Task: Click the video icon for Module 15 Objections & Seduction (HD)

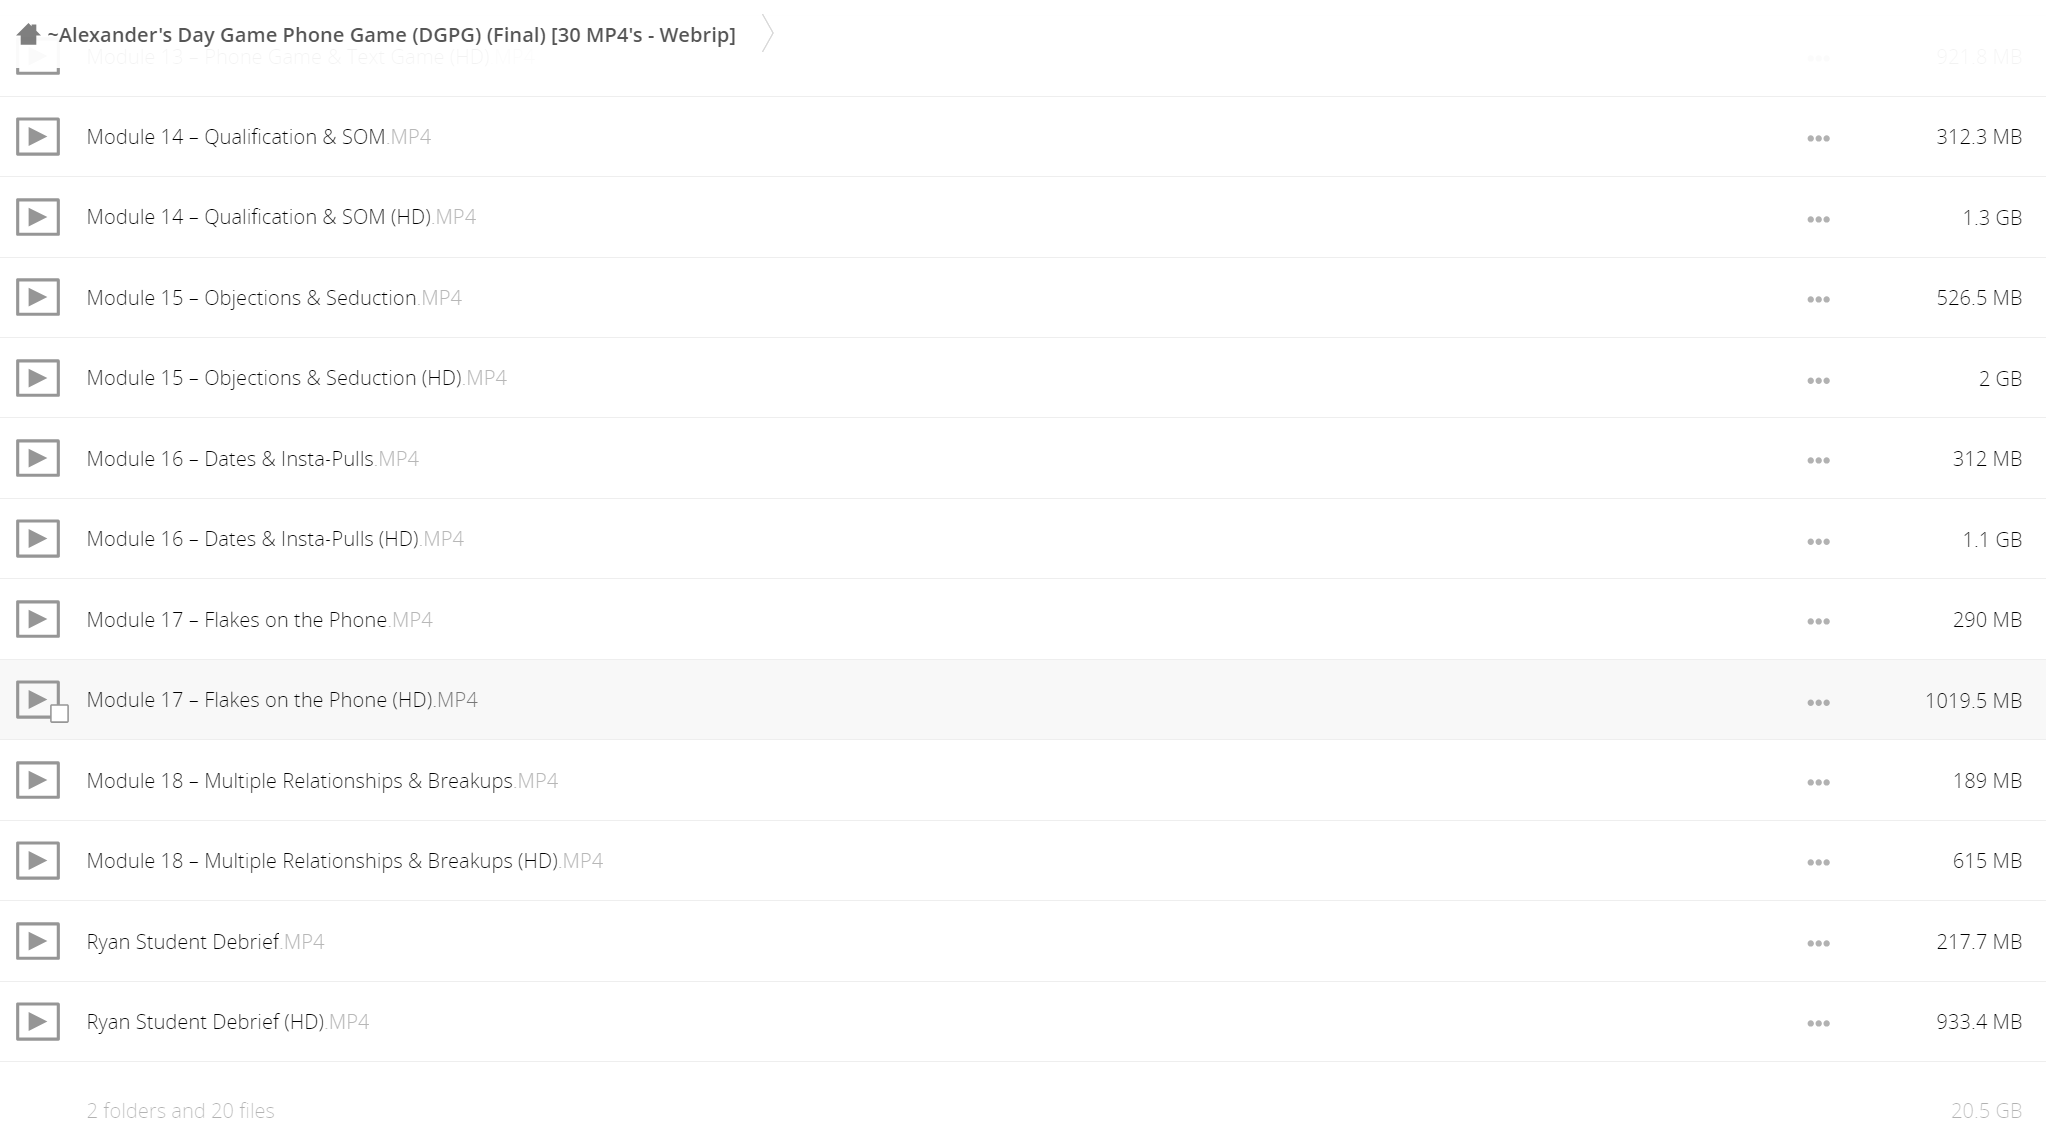Action: pos(38,378)
